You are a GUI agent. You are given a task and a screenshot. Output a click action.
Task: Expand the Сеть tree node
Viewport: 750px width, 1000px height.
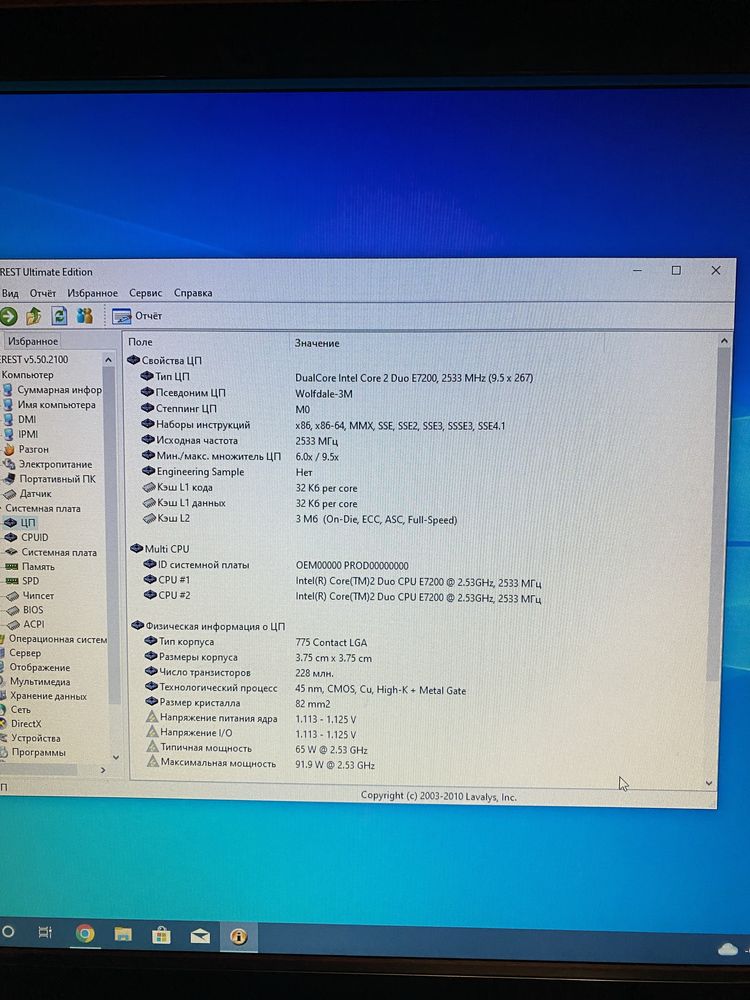(x=16, y=710)
